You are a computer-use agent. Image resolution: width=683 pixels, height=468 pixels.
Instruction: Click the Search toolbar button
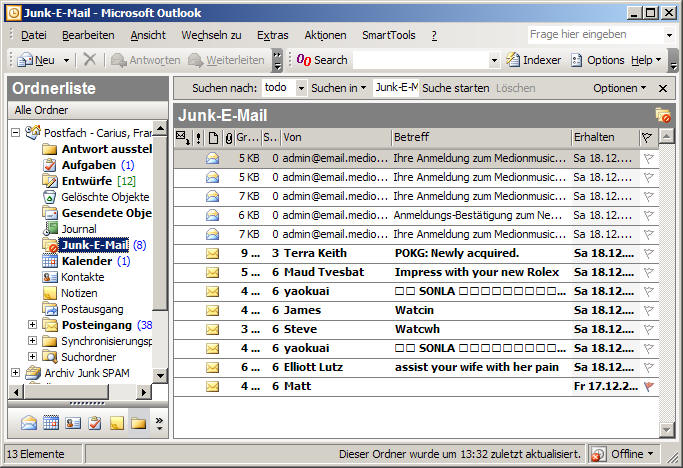321,60
